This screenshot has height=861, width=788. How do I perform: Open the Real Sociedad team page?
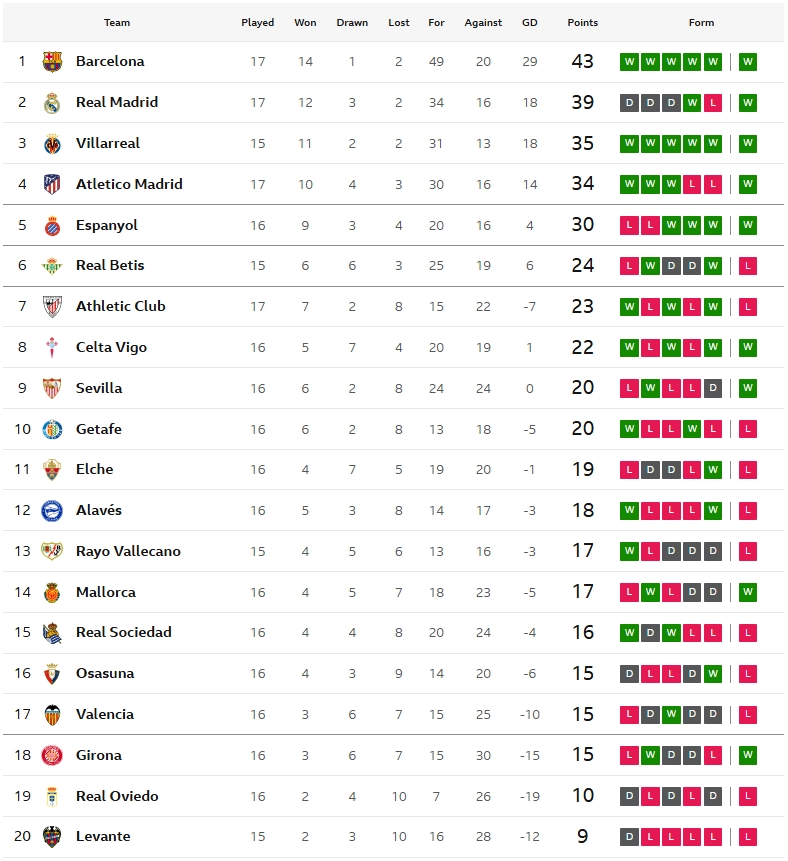pos(124,632)
